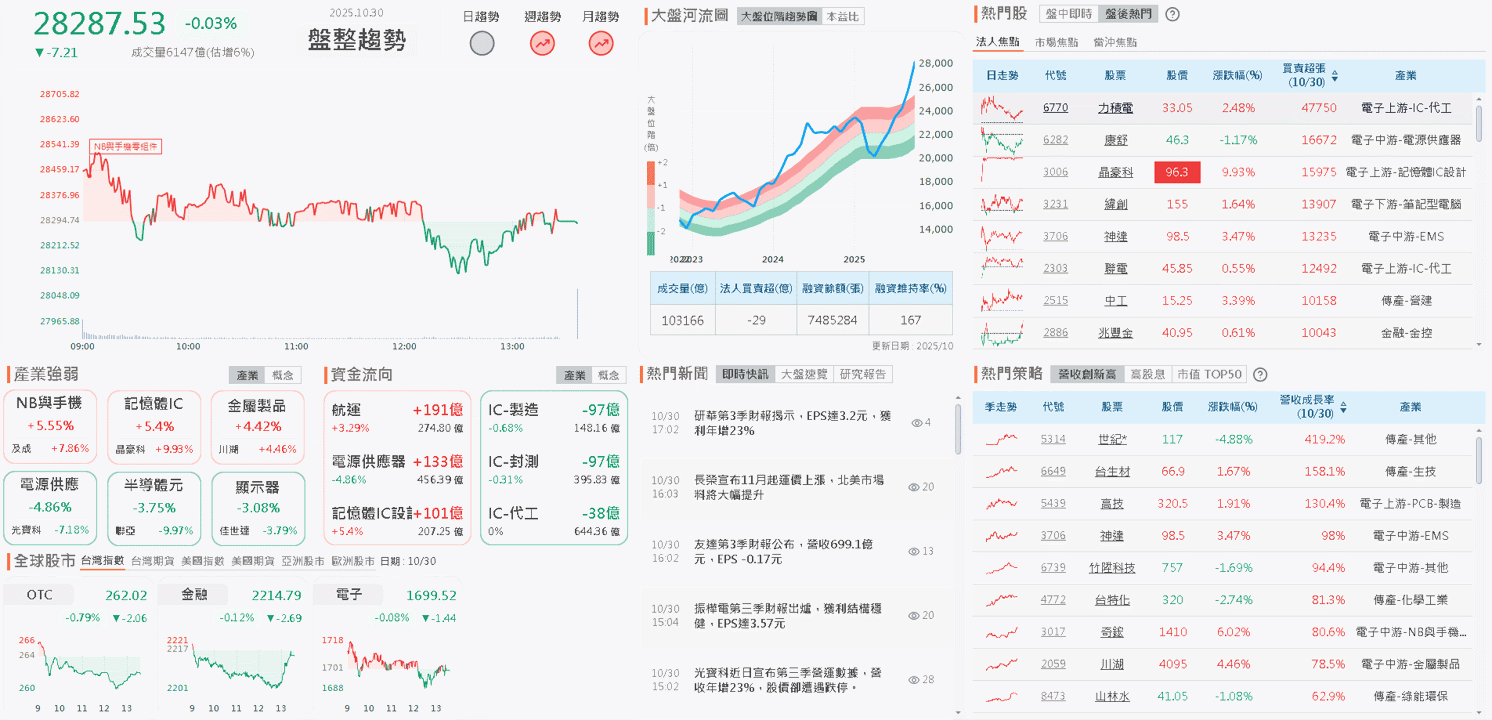Click the 航運 +191億 fund flow entry
The width and height of the screenshot is (1492, 720).
click(x=397, y=417)
